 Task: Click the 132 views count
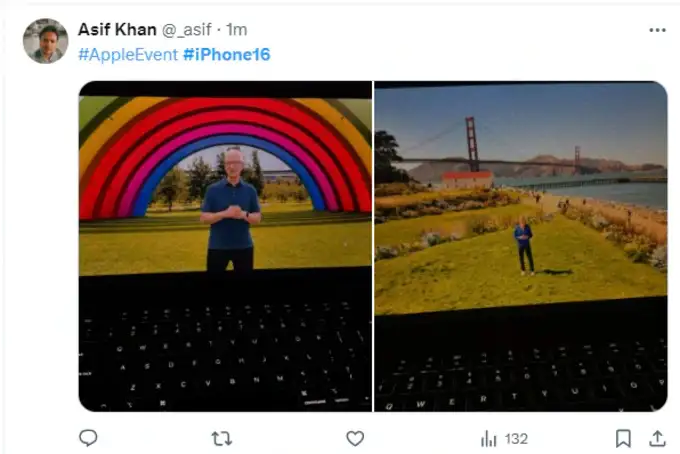(516, 438)
